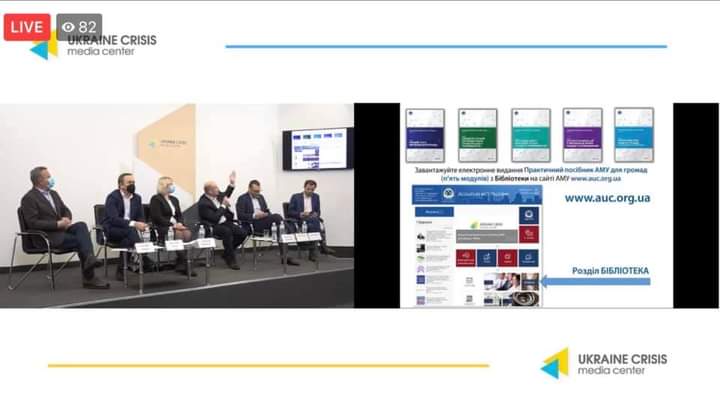Click the red LIVE badge

(27, 27)
